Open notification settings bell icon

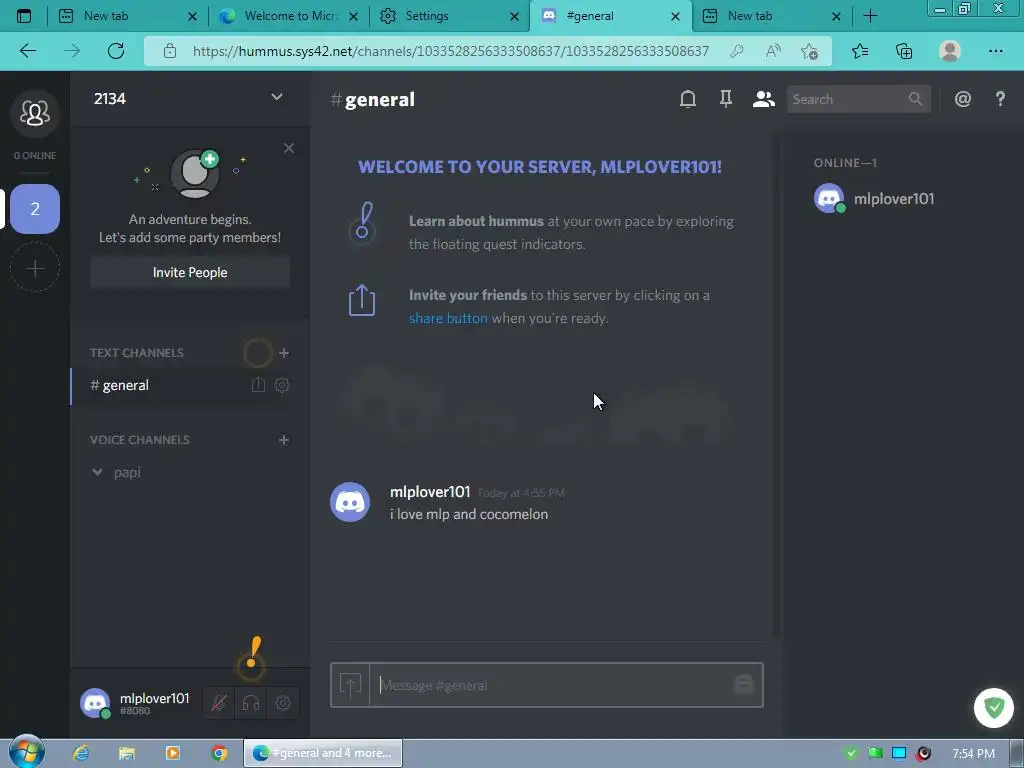point(688,99)
